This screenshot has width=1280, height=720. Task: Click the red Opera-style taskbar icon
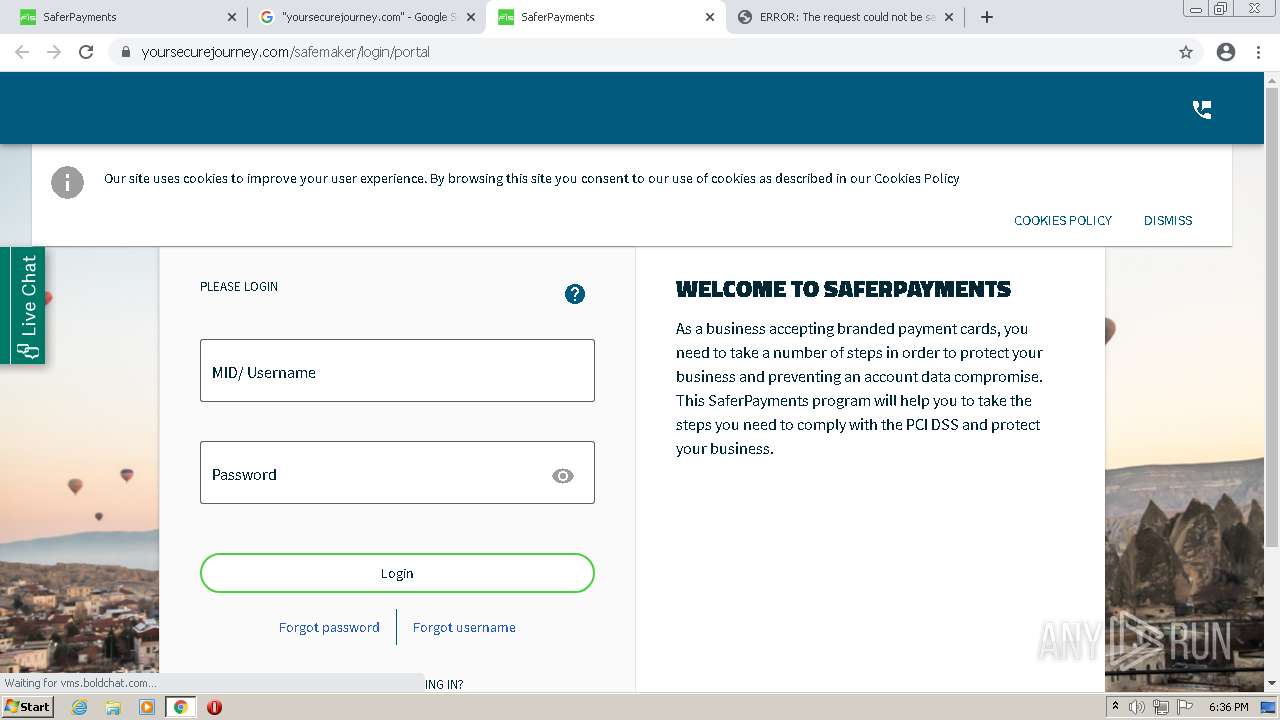pos(214,707)
